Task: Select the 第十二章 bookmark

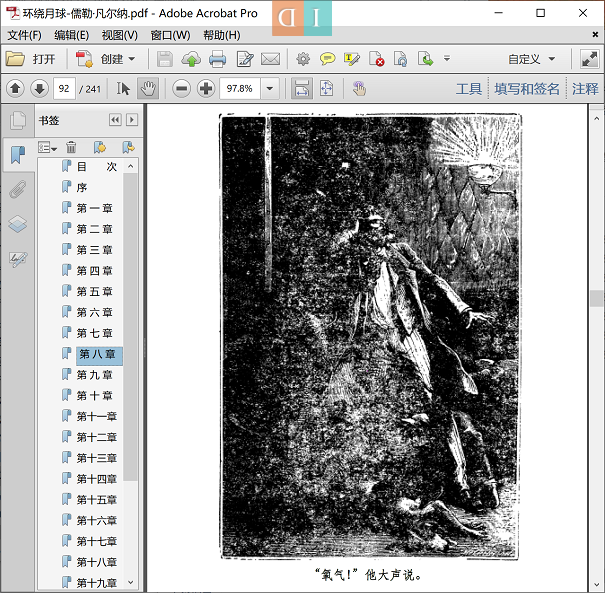Action: [97, 438]
